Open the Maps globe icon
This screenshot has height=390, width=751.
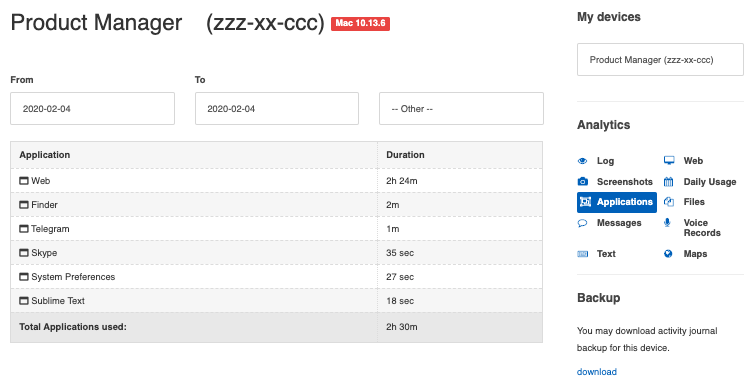pos(668,254)
